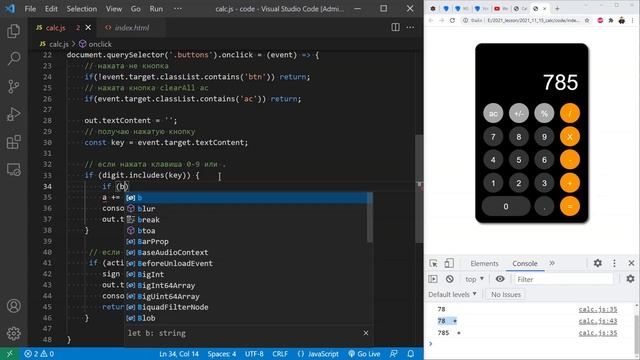The width and height of the screenshot is (640, 360).
Task: Open Problems via errors and warnings indicator
Action: 39,354
